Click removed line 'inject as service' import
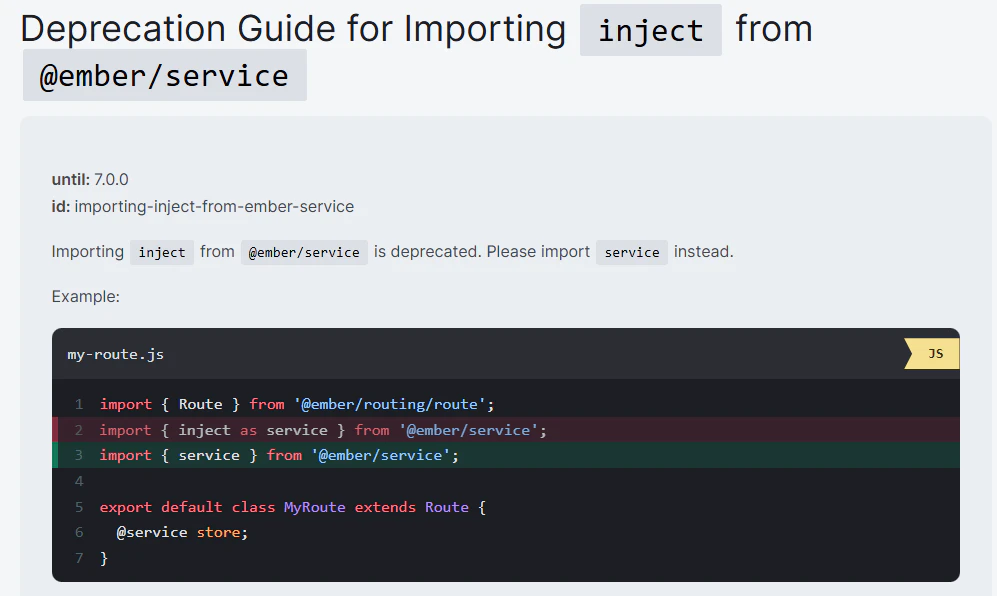 [x=506, y=430]
